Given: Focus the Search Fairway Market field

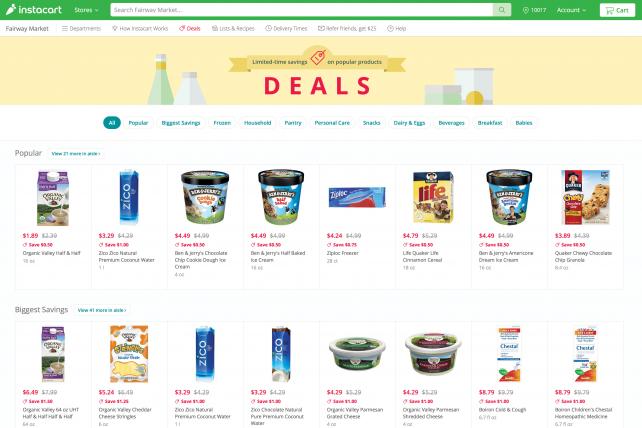Looking at the screenshot, I should pos(302,10).
